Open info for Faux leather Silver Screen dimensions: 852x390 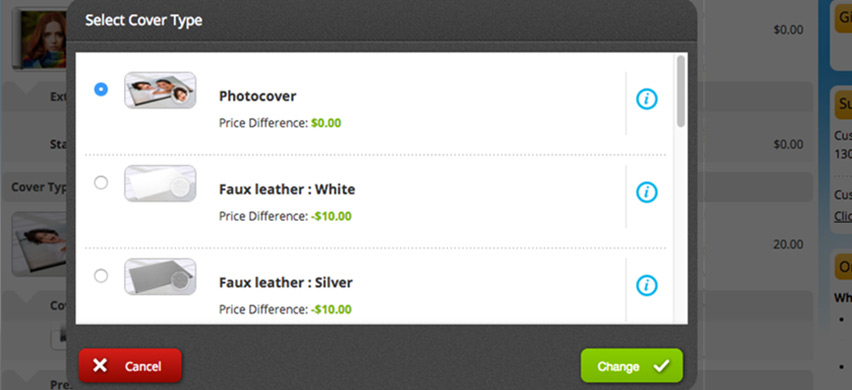tap(647, 286)
